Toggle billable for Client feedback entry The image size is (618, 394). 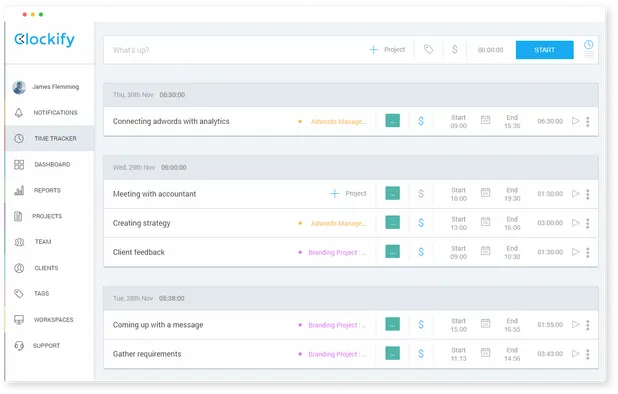[x=421, y=252]
